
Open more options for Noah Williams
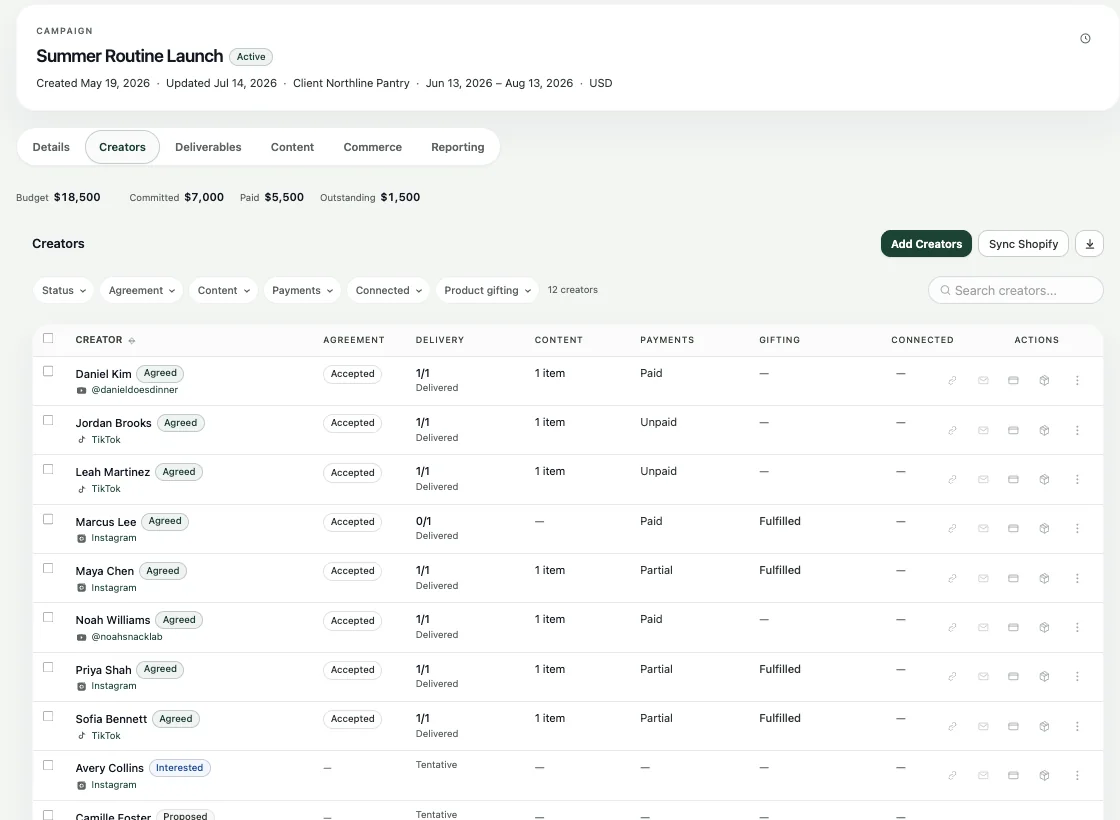1077,627
